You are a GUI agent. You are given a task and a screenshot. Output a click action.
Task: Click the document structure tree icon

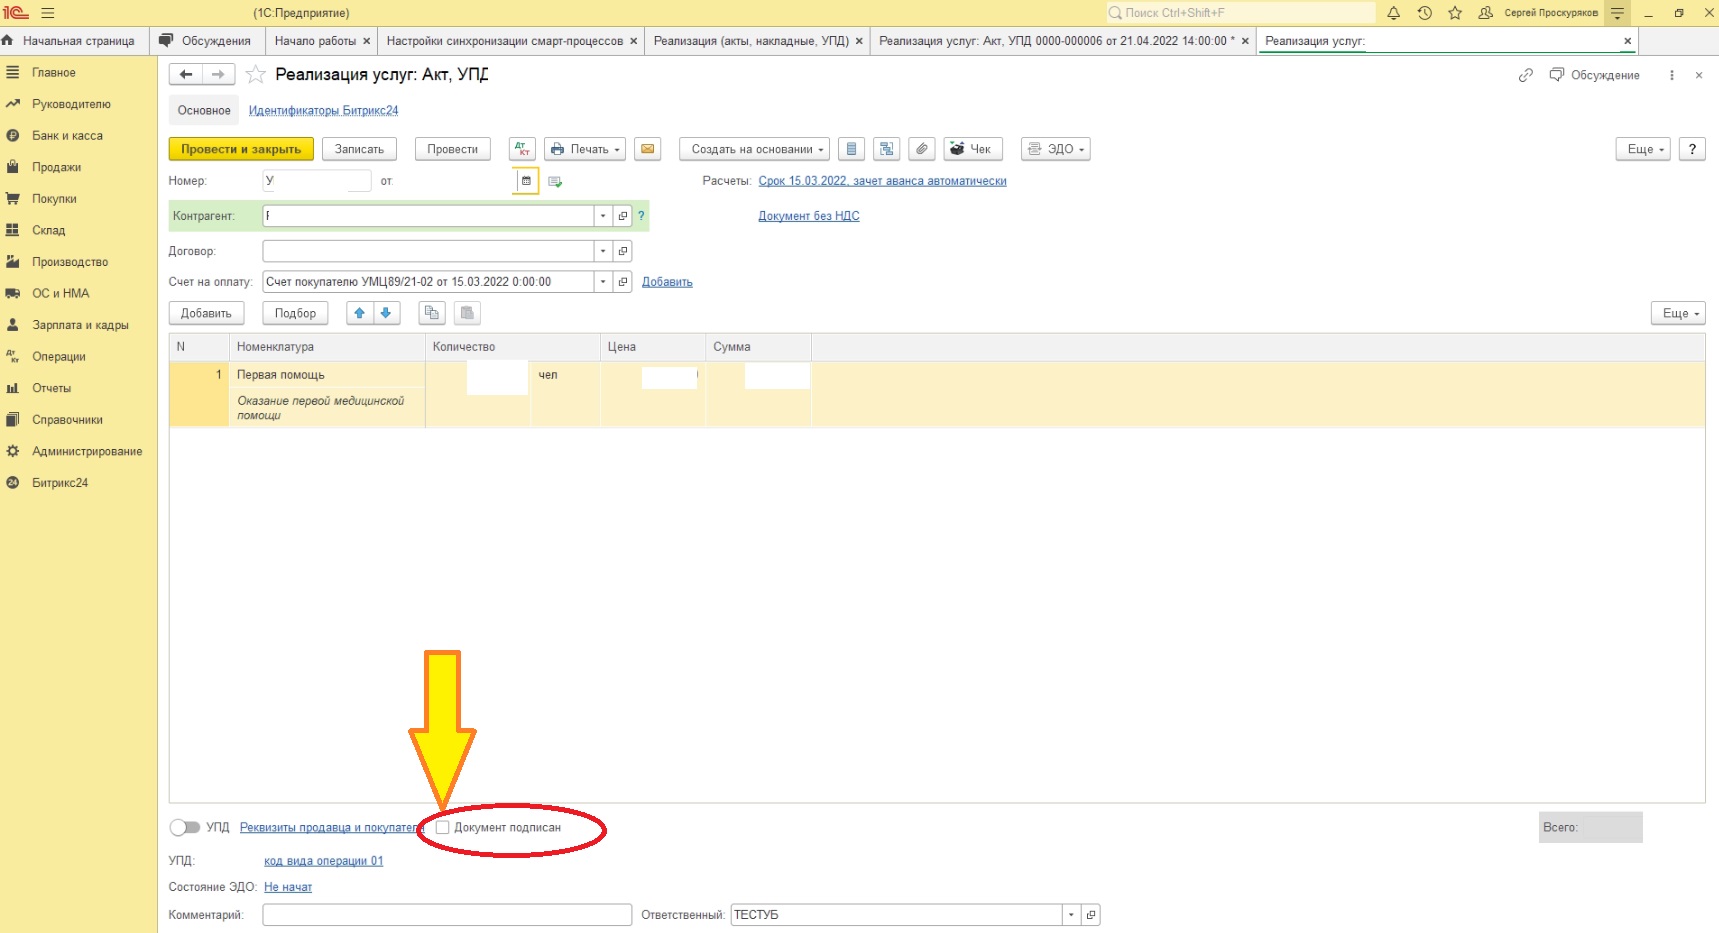pos(886,149)
